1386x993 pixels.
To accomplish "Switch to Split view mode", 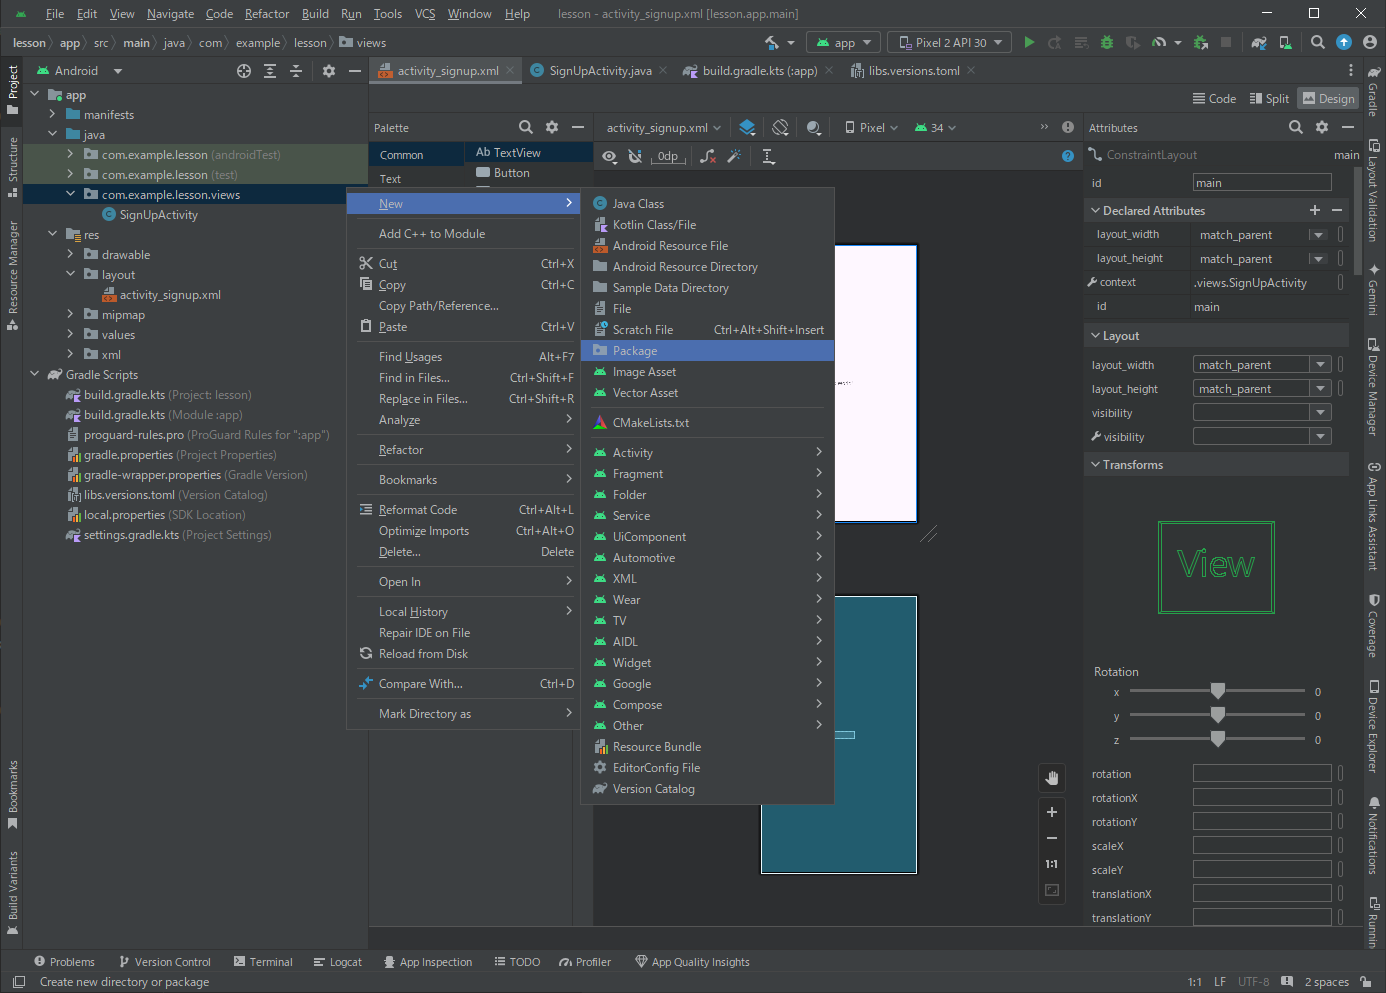I will pyautogui.click(x=1269, y=98).
